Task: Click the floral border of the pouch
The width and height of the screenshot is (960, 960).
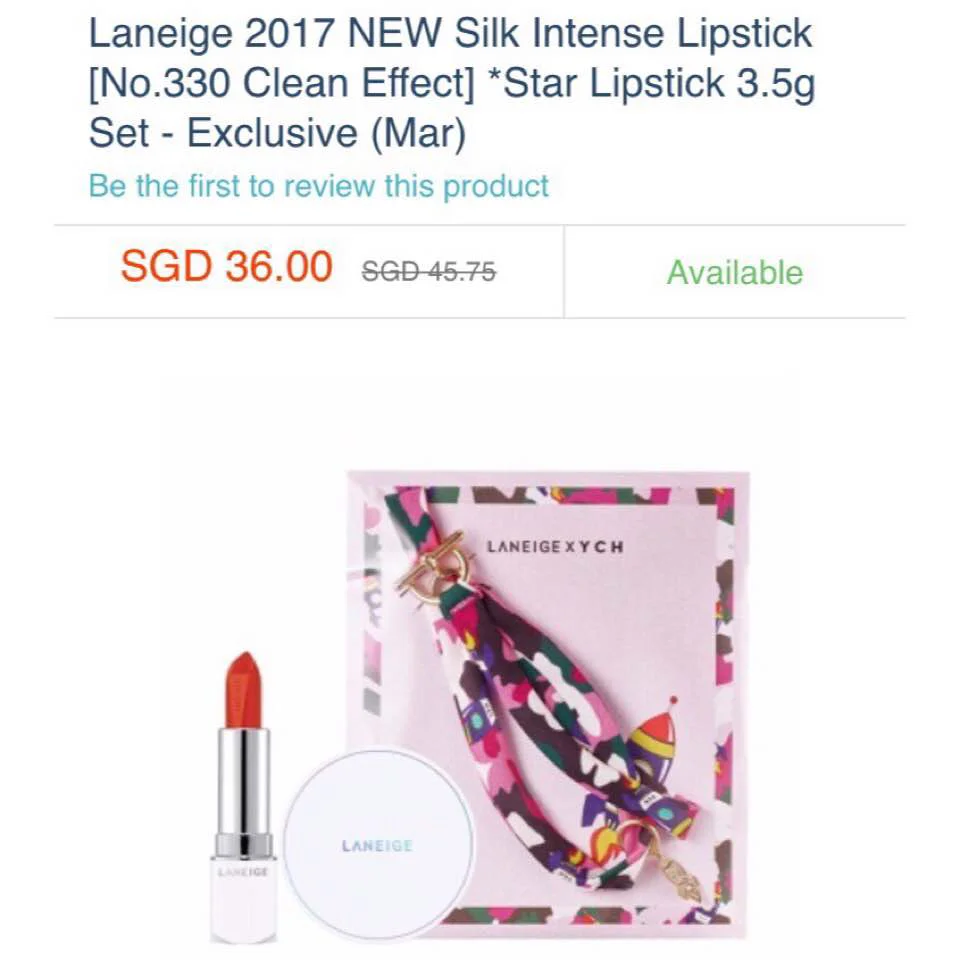Action: tap(725, 704)
